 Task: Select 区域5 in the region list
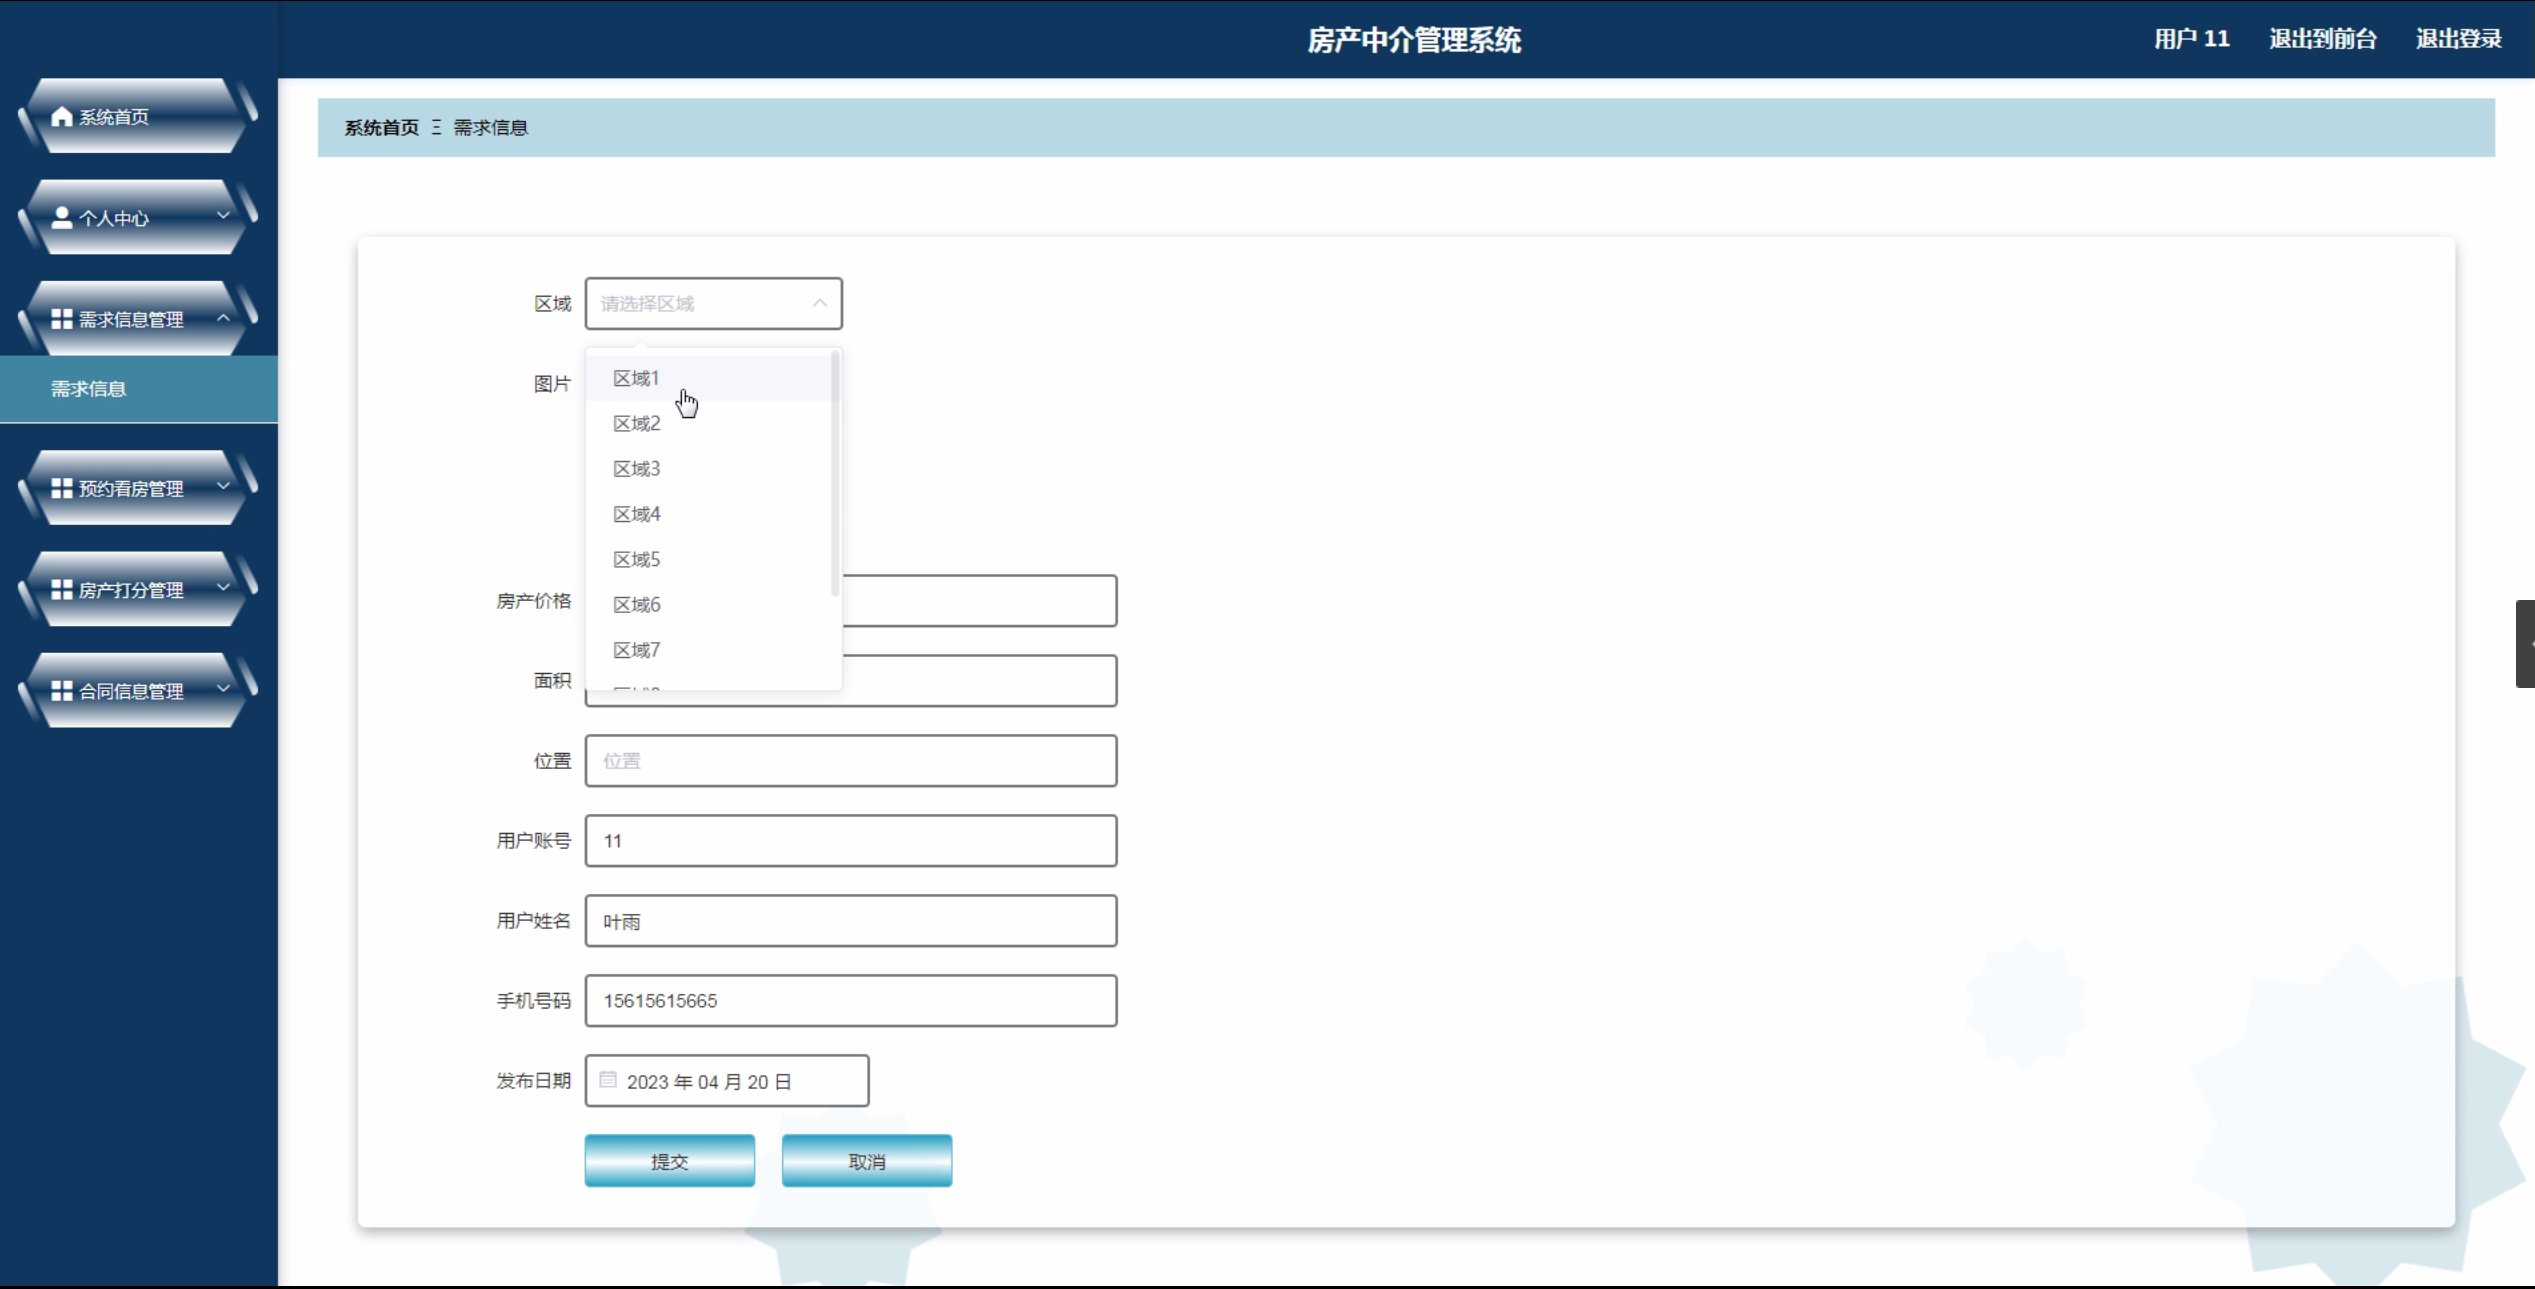pyautogui.click(x=637, y=559)
